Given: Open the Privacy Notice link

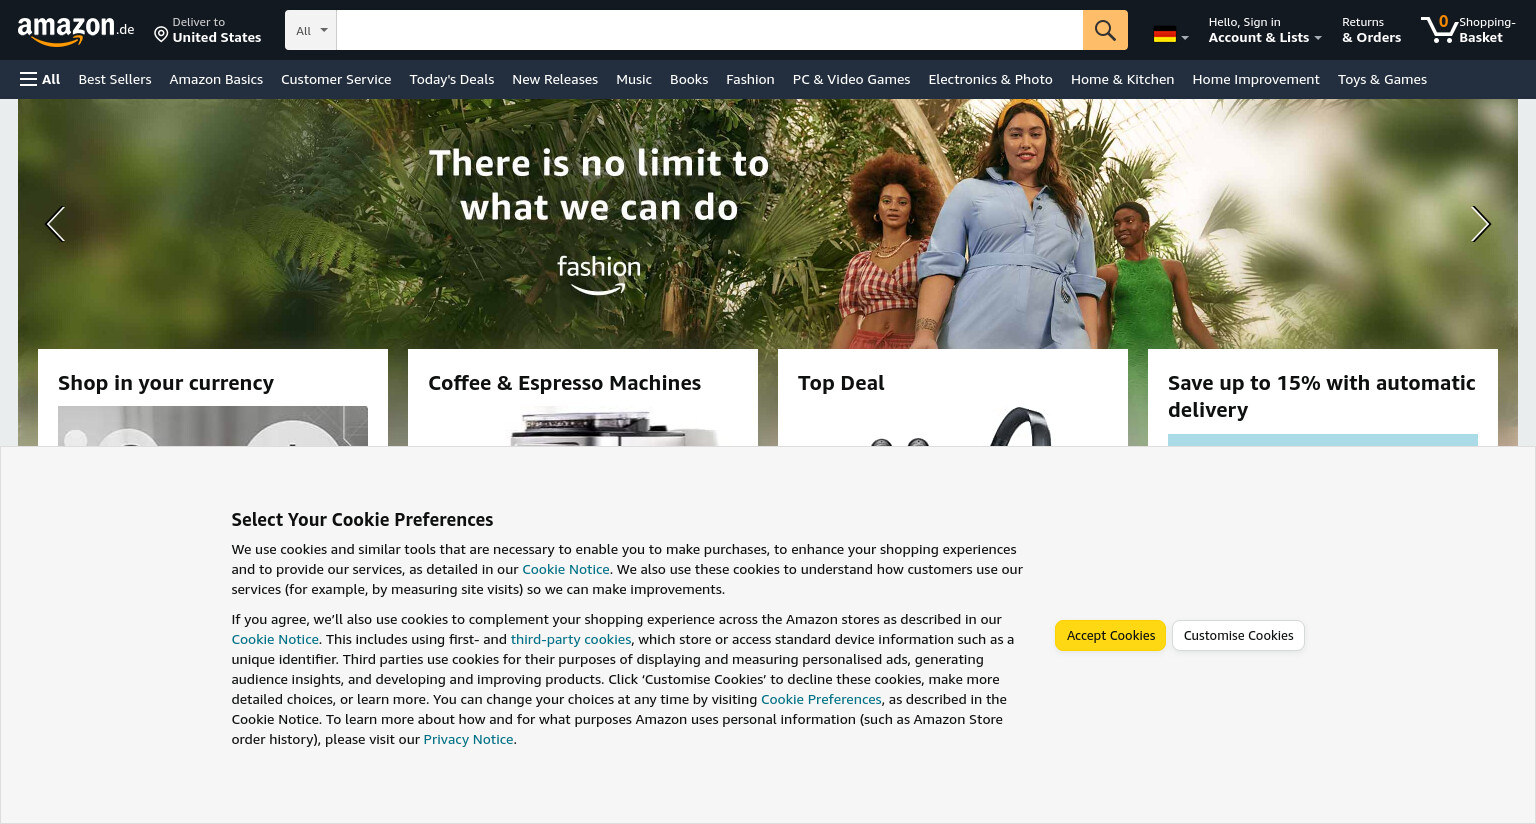Looking at the screenshot, I should pyautogui.click(x=468, y=739).
